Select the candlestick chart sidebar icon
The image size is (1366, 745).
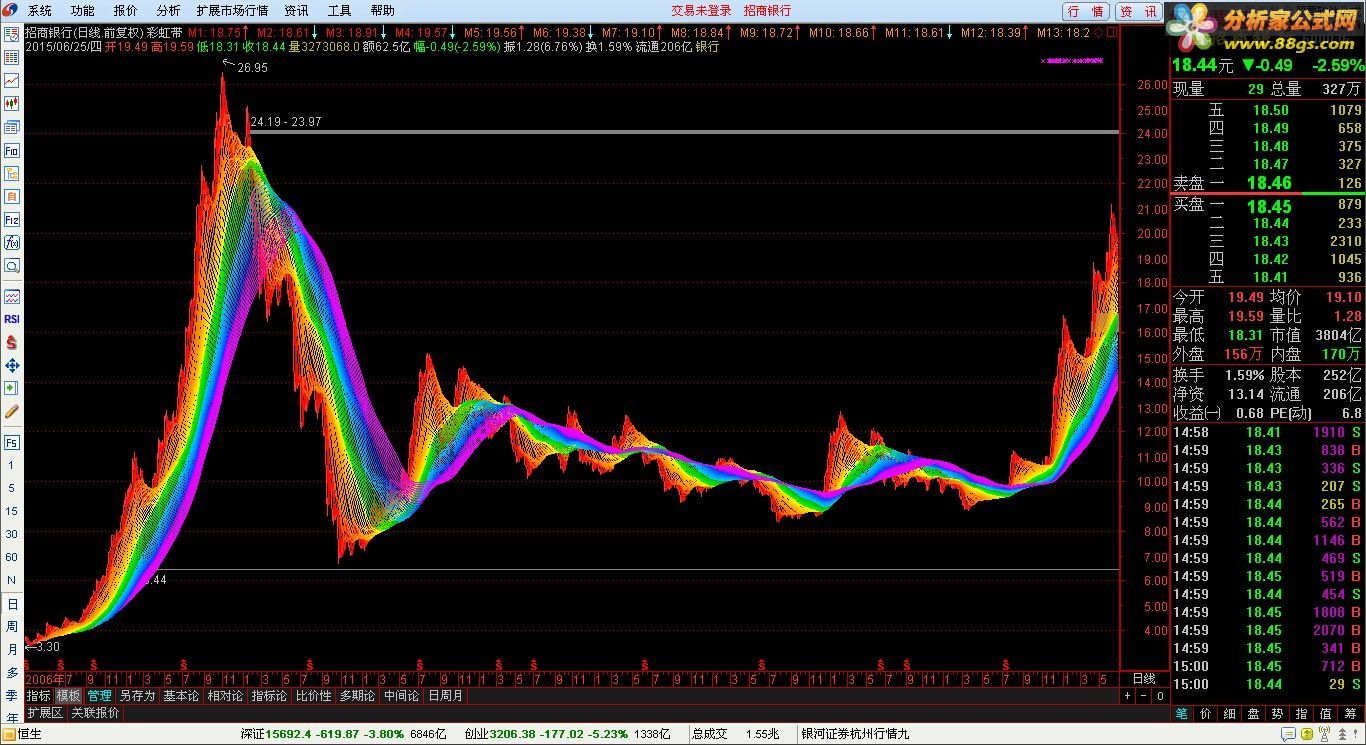12,103
